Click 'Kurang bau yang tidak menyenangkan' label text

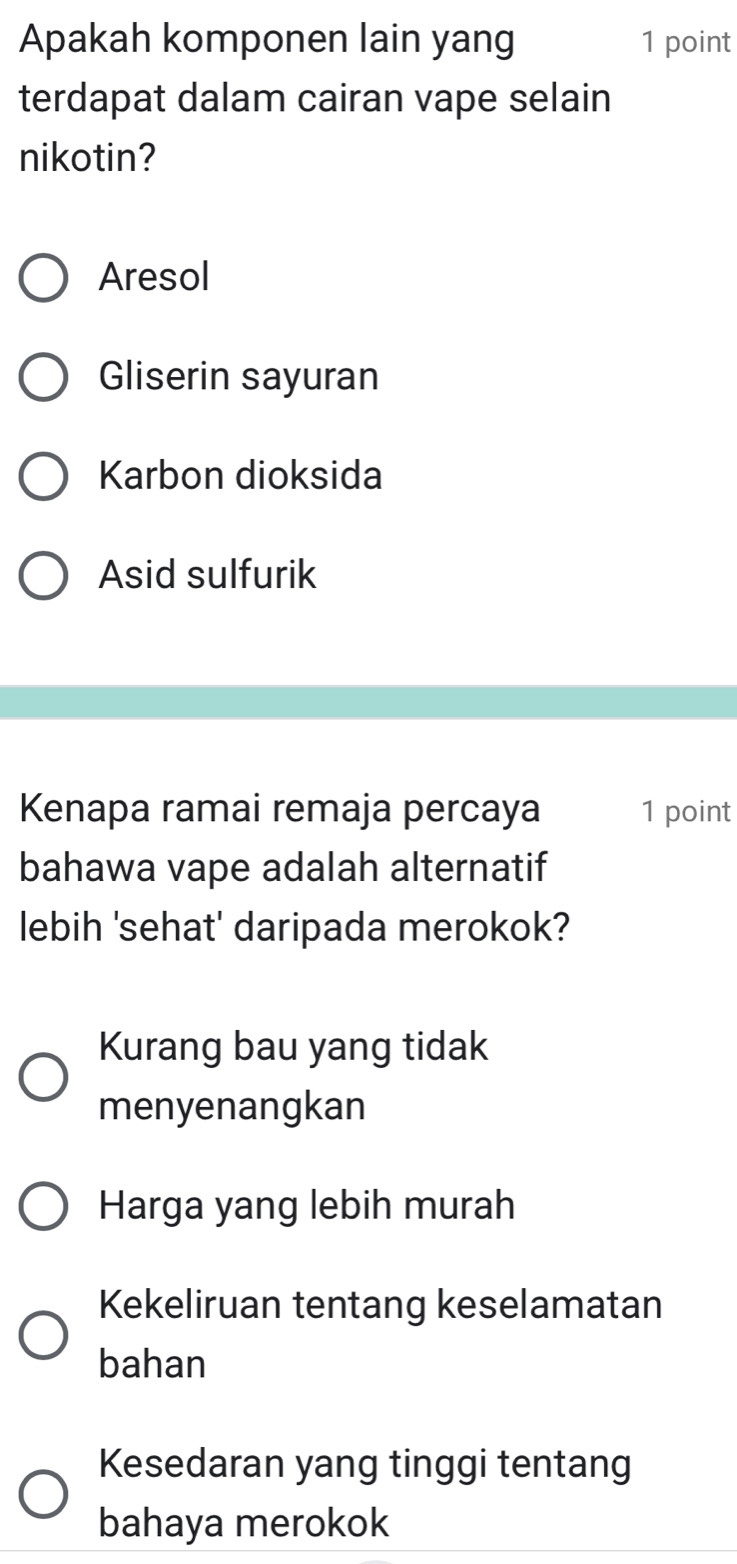[x=294, y=1048]
